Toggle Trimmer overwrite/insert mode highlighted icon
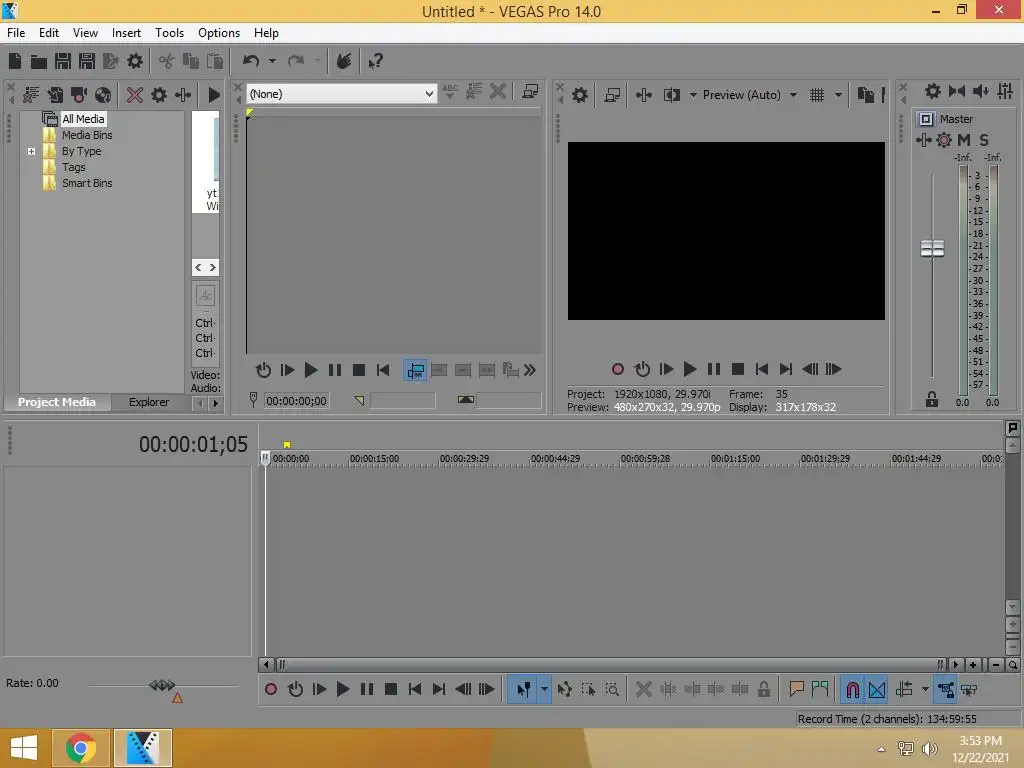This screenshot has height=768, width=1024. point(415,370)
